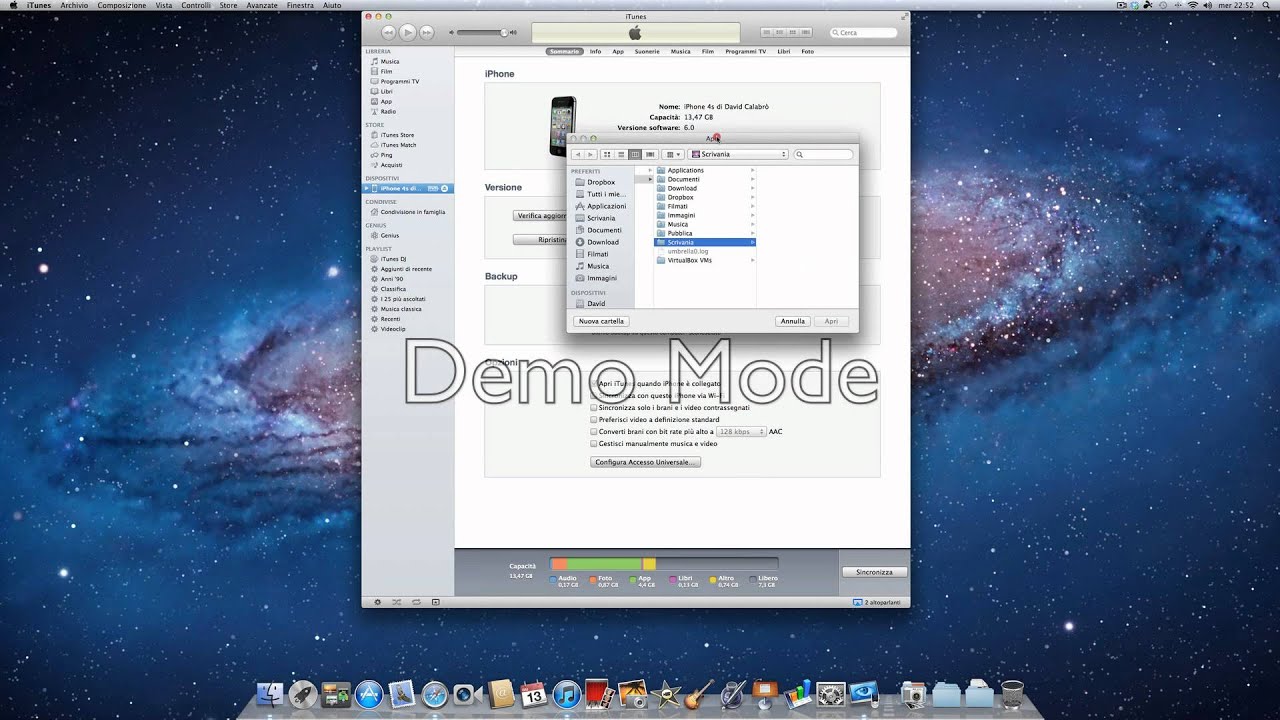The image size is (1280, 720).
Task: Open the Avanzate menu in menu bar
Action: (262, 5)
